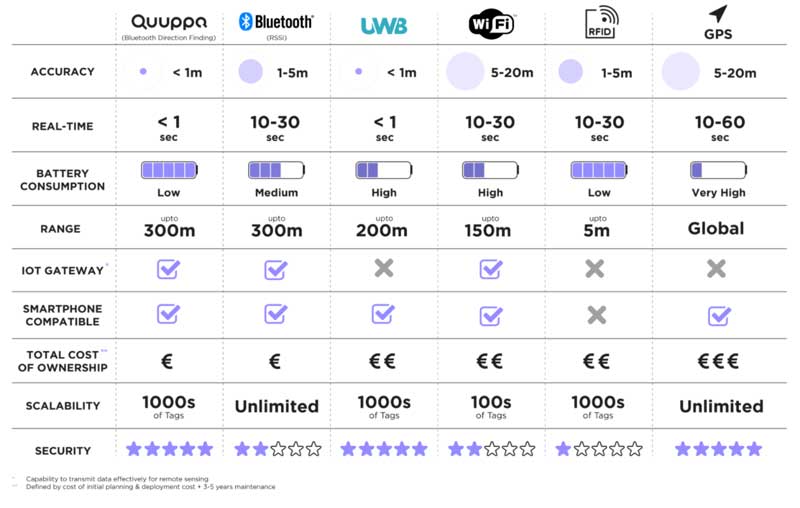Click the GPS accuracy circle

pyautogui.click(x=681, y=72)
